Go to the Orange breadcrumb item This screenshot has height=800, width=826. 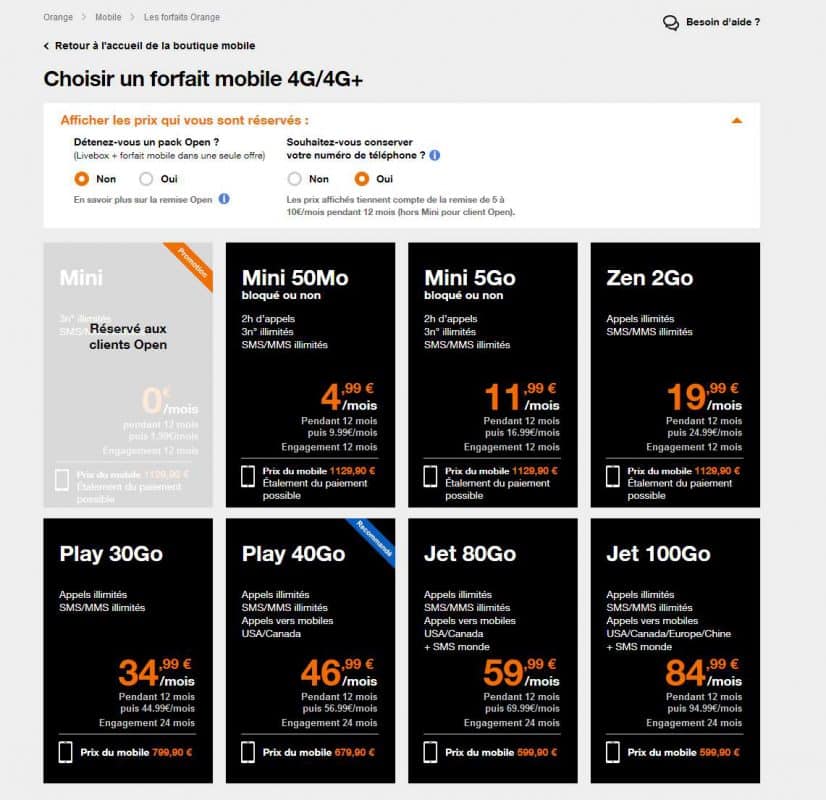coord(58,17)
